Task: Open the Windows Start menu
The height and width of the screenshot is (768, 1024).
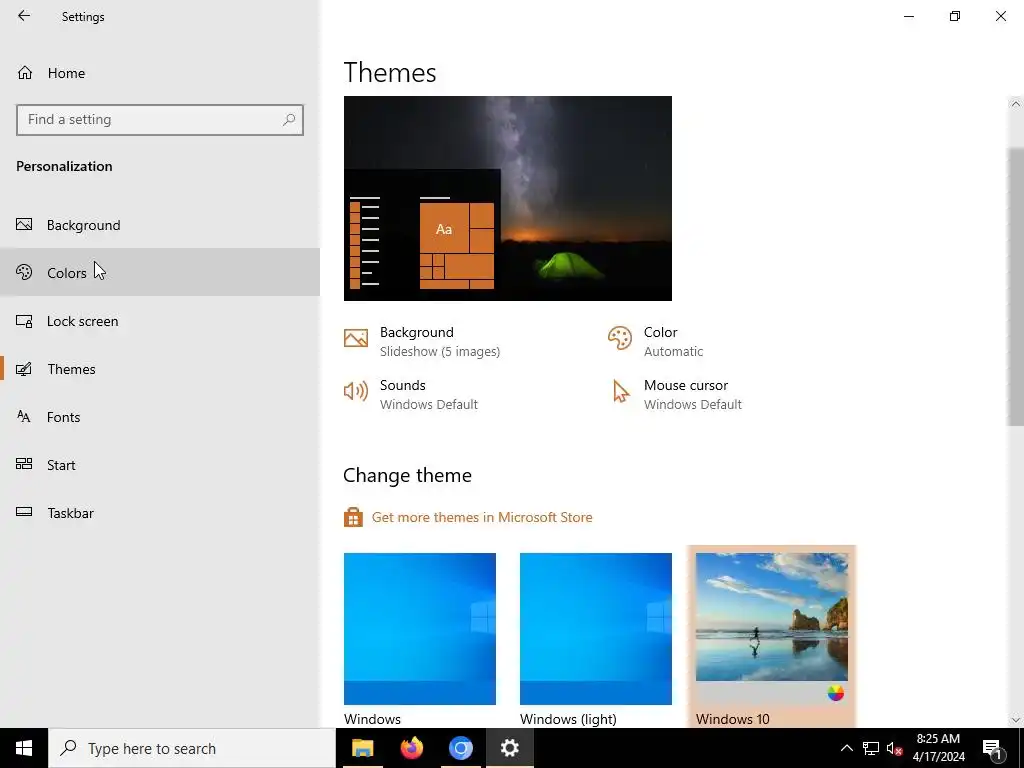Action: point(24,748)
